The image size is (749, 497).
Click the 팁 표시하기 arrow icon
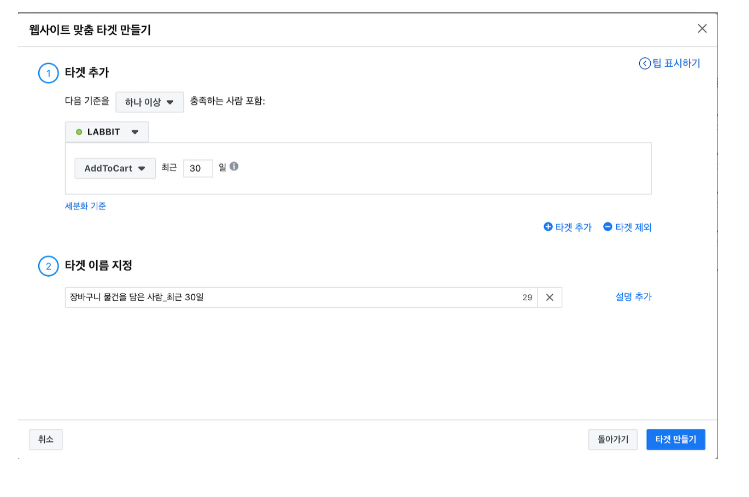(645, 63)
